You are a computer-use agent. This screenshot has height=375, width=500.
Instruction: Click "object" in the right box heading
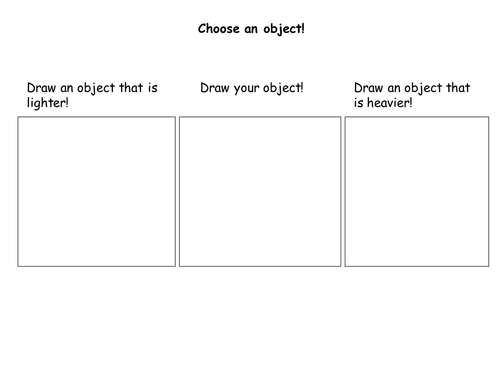[x=423, y=89]
